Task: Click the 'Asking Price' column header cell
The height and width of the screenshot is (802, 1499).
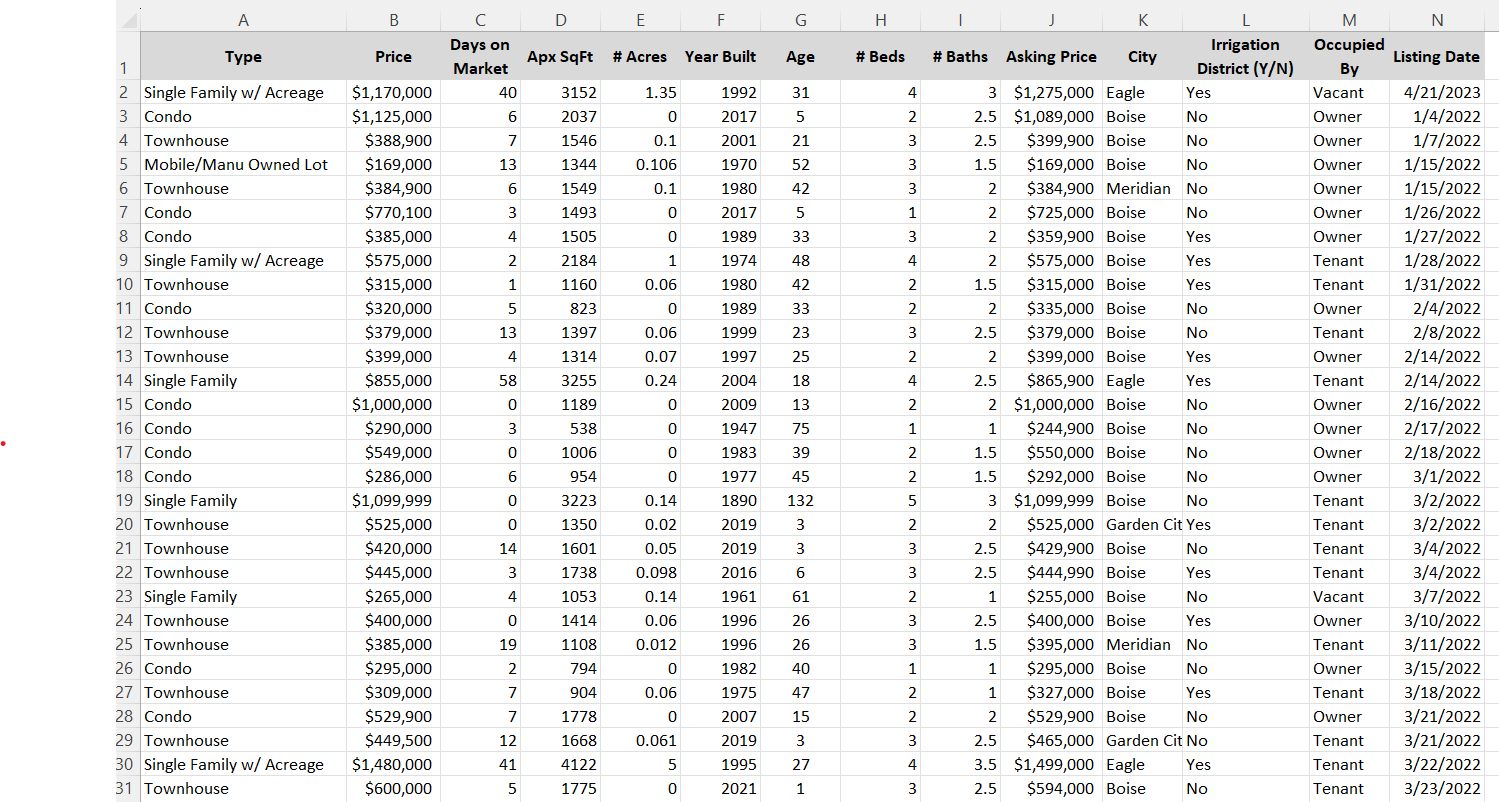Action: [1051, 57]
